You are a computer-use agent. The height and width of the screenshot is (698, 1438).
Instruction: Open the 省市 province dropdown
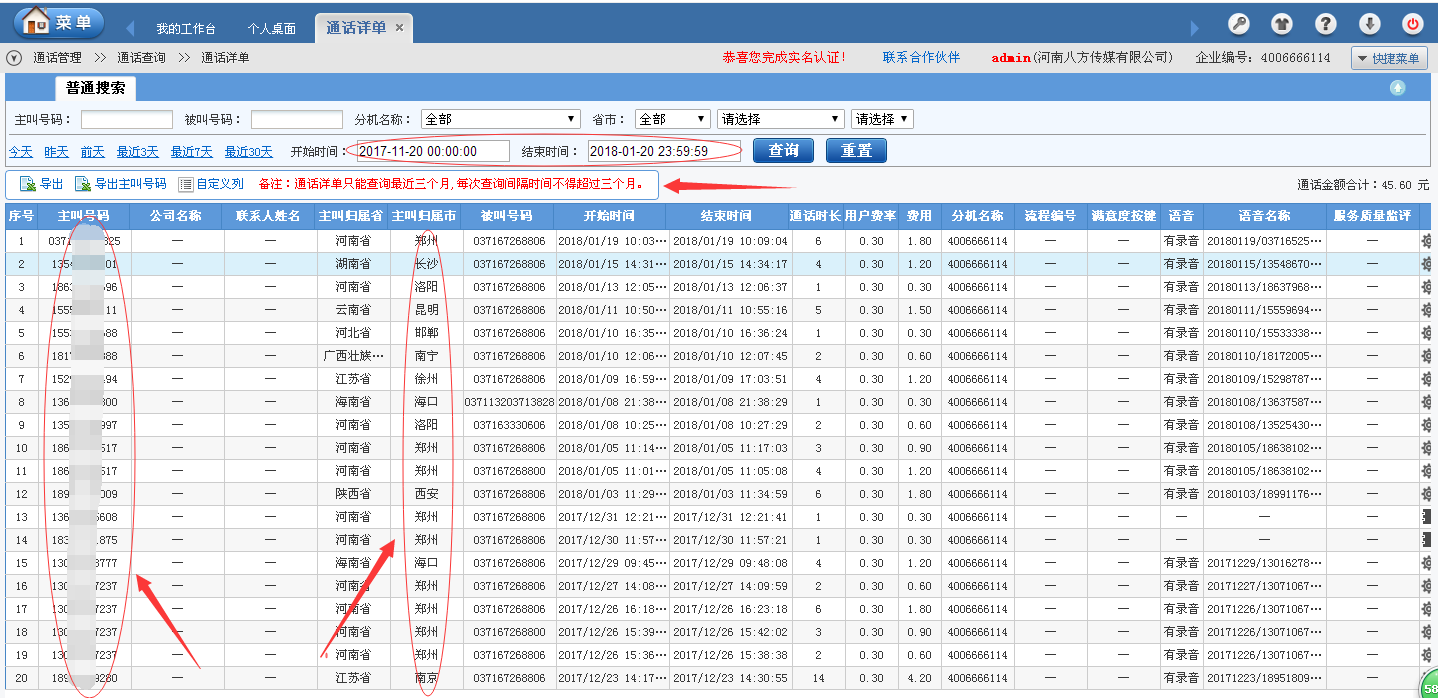pyautogui.click(x=672, y=119)
